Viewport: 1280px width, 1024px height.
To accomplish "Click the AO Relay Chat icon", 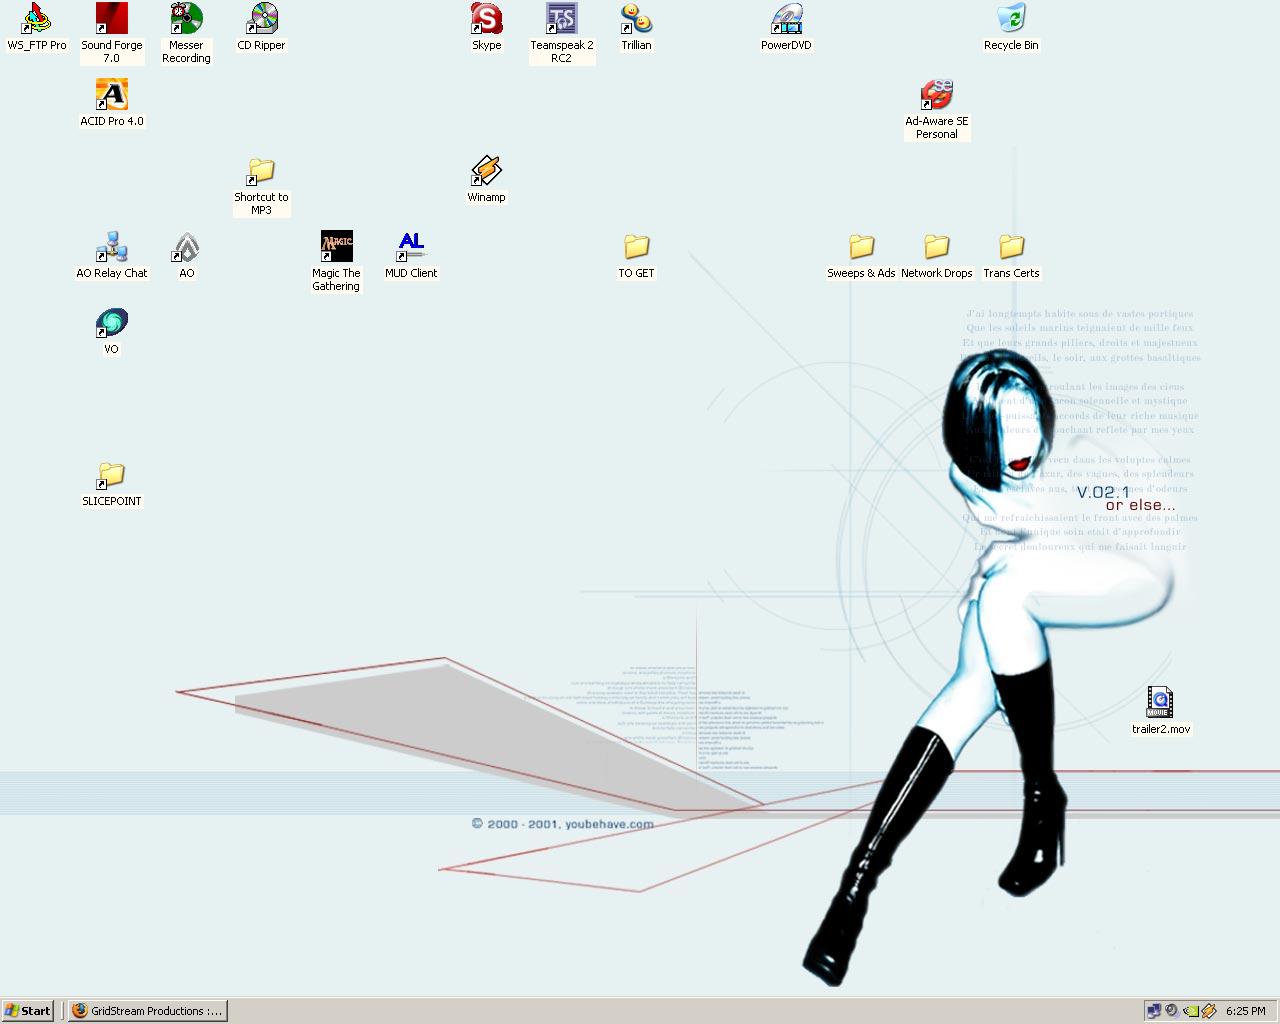I will (111, 247).
